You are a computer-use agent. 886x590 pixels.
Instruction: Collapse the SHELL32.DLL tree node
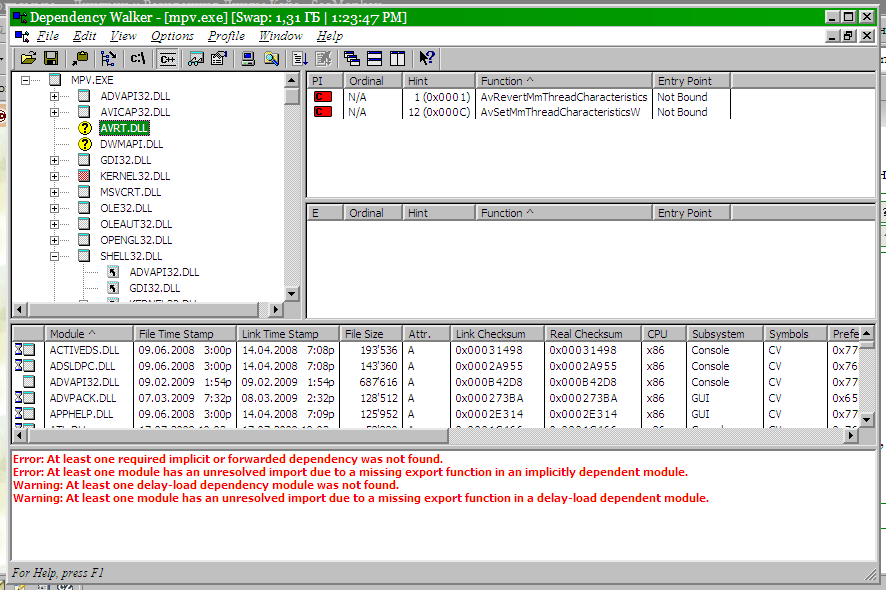[x=55, y=256]
